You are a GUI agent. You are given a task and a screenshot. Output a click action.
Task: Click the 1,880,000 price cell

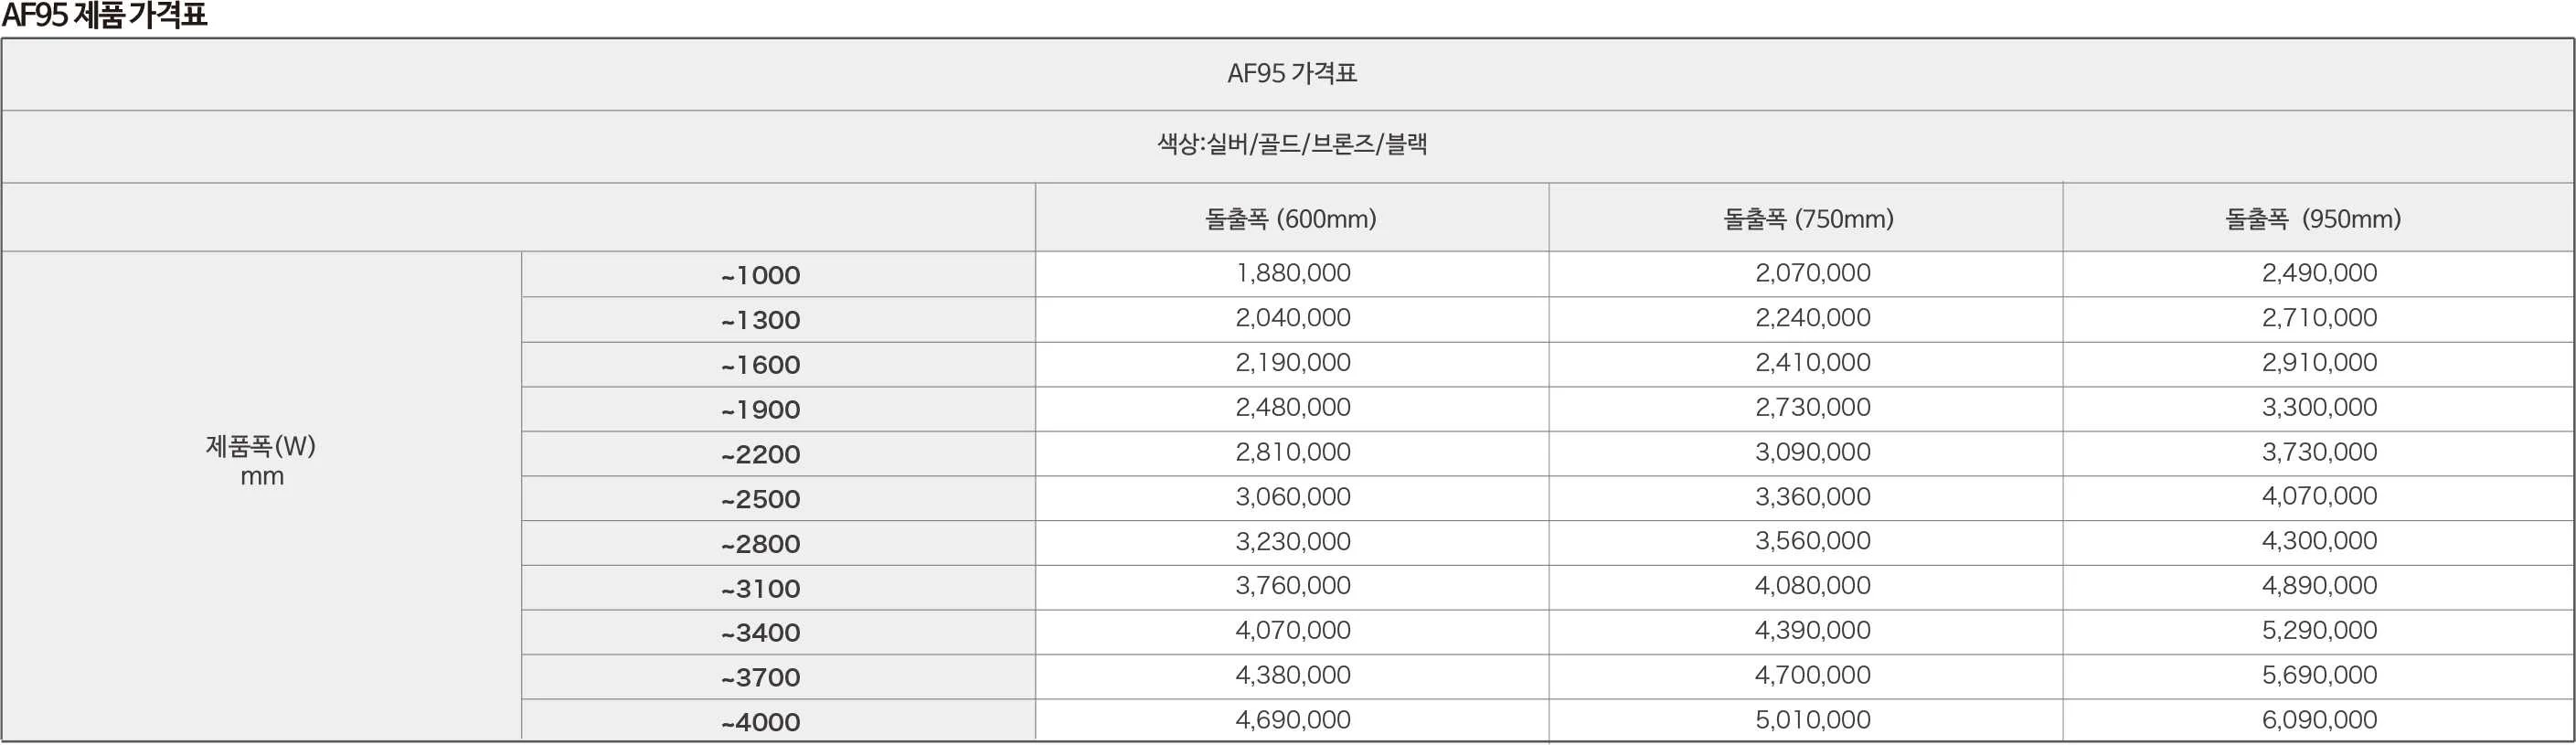[1292, 274]
